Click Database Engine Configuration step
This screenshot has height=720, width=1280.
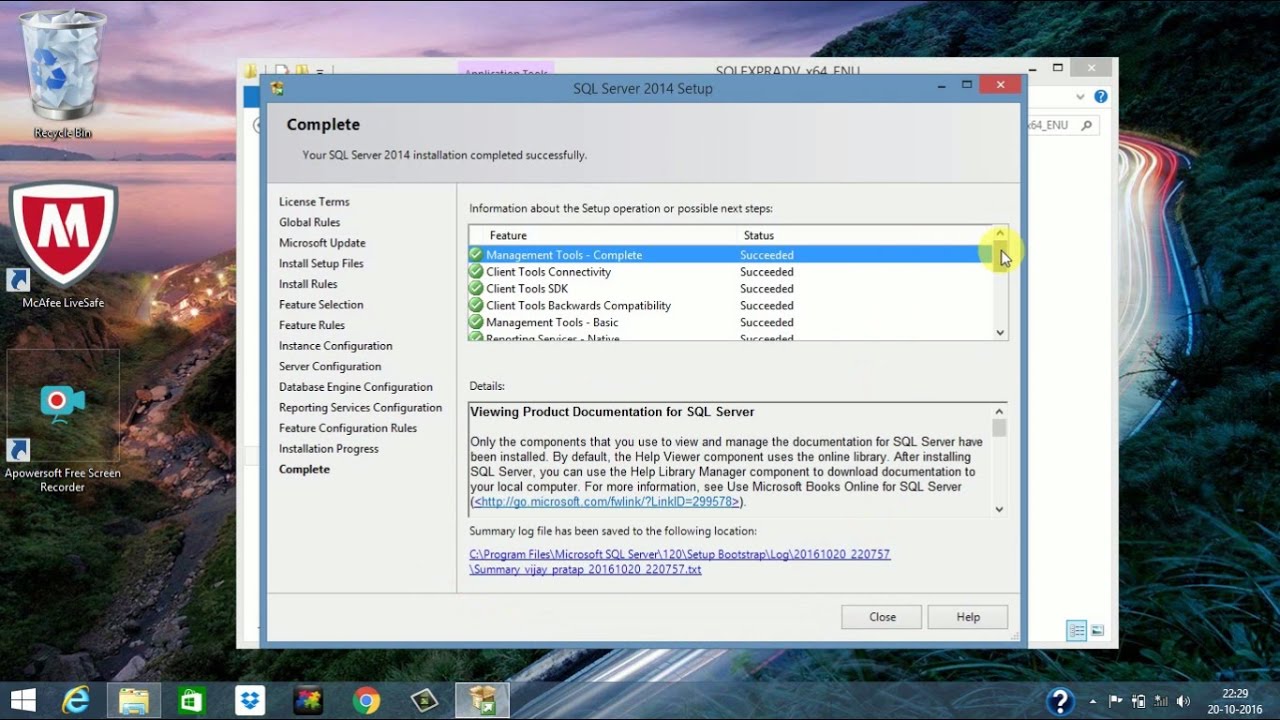(x=356, y=387)
